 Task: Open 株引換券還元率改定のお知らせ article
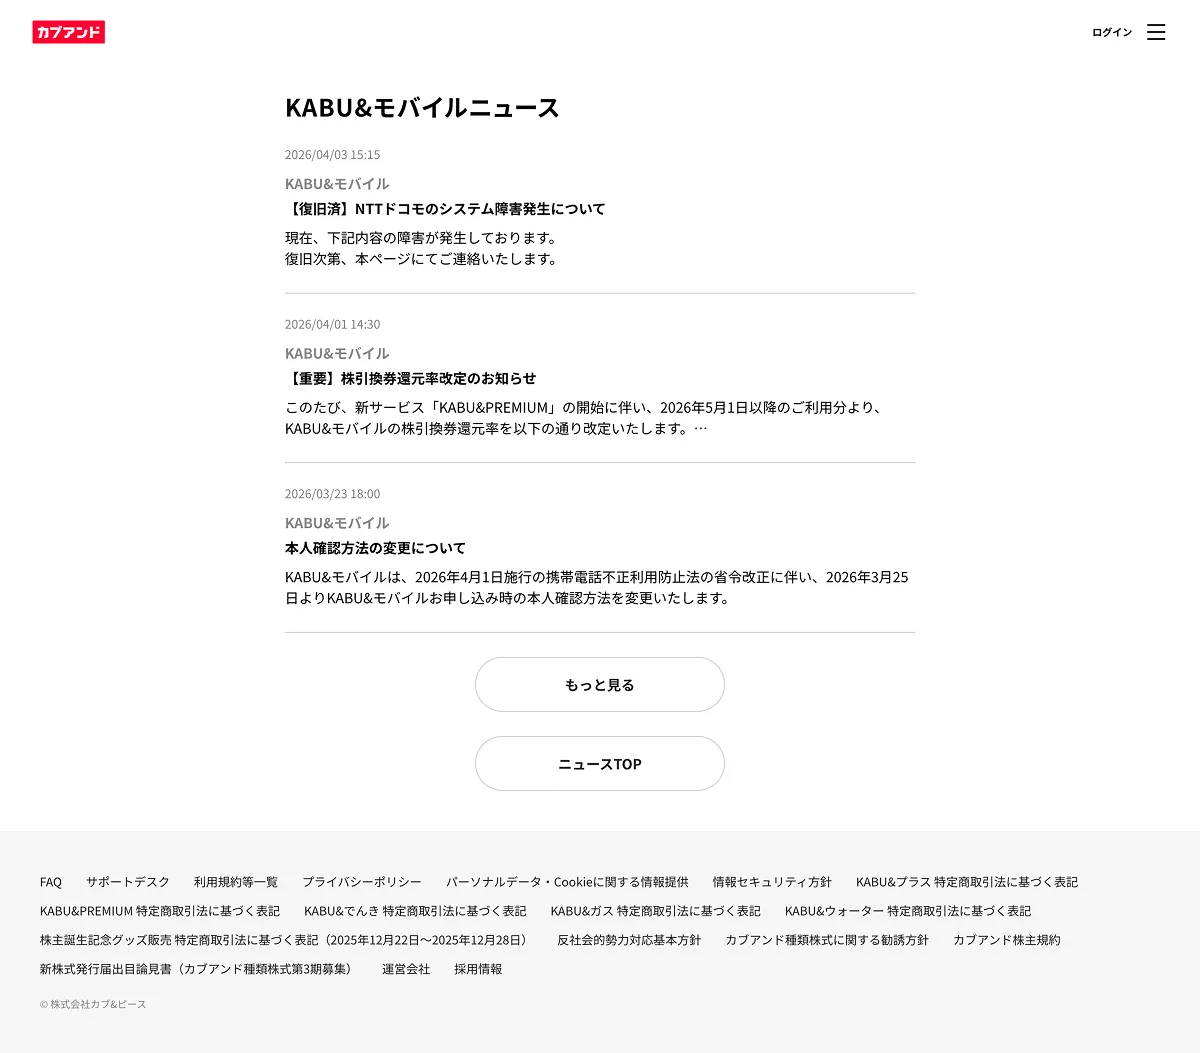click(411, 379)
